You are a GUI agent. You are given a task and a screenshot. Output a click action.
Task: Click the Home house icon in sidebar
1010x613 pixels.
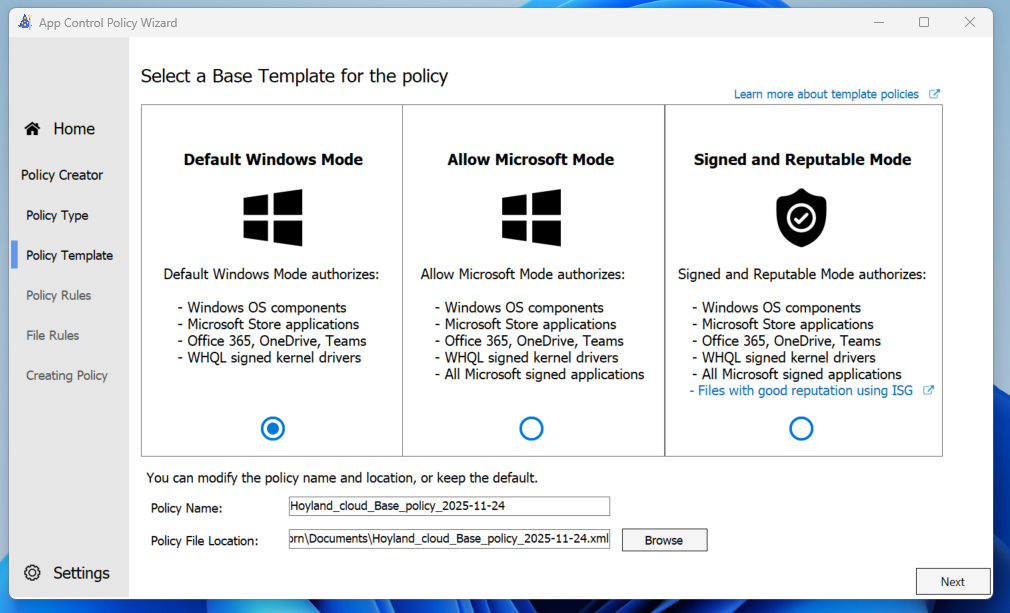[x=33, y=129]
